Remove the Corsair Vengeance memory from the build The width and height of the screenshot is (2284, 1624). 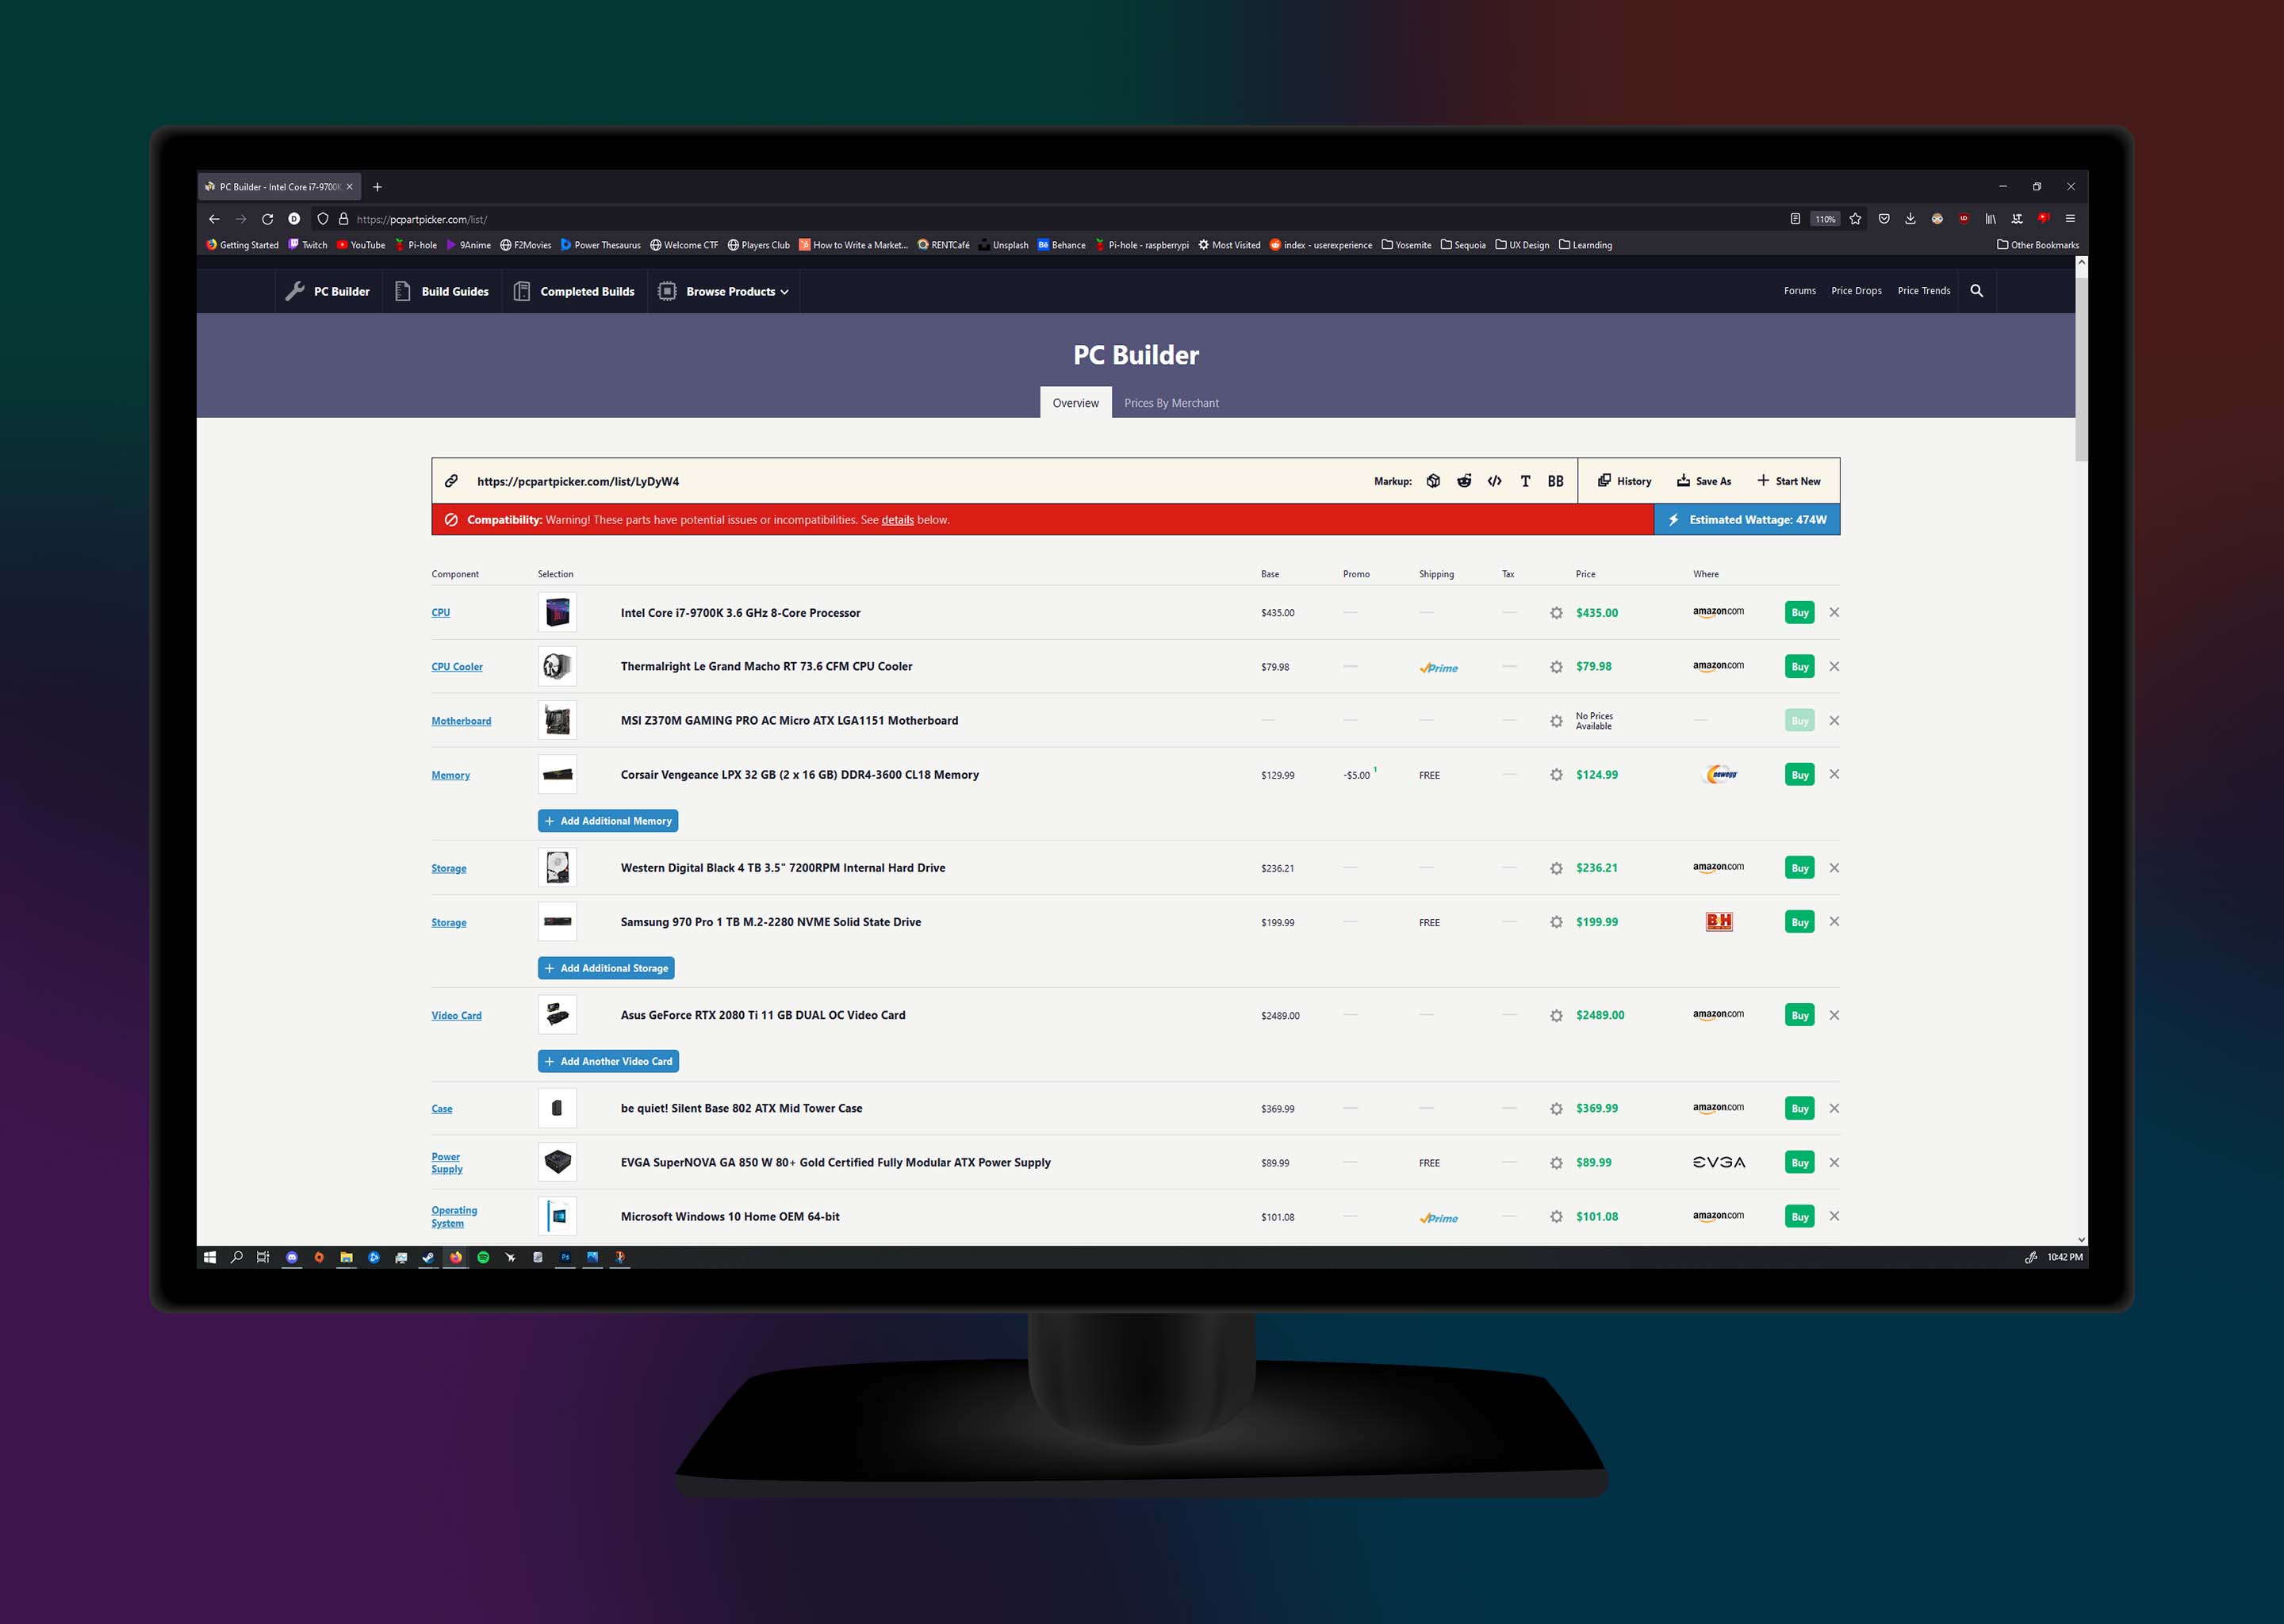pyautogui.click(x=1834, y=774)
